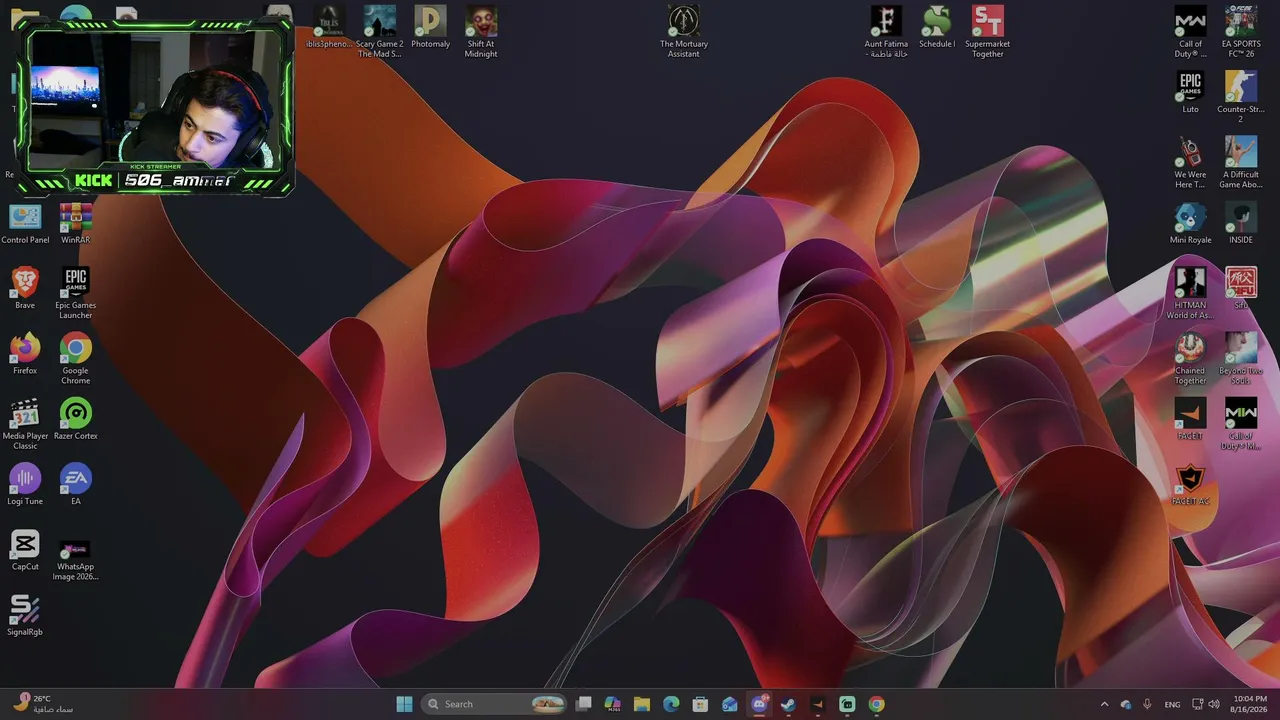Open the Outlook taskbar icon
The image size is (1280, 720).
click(x=730, y=704)
